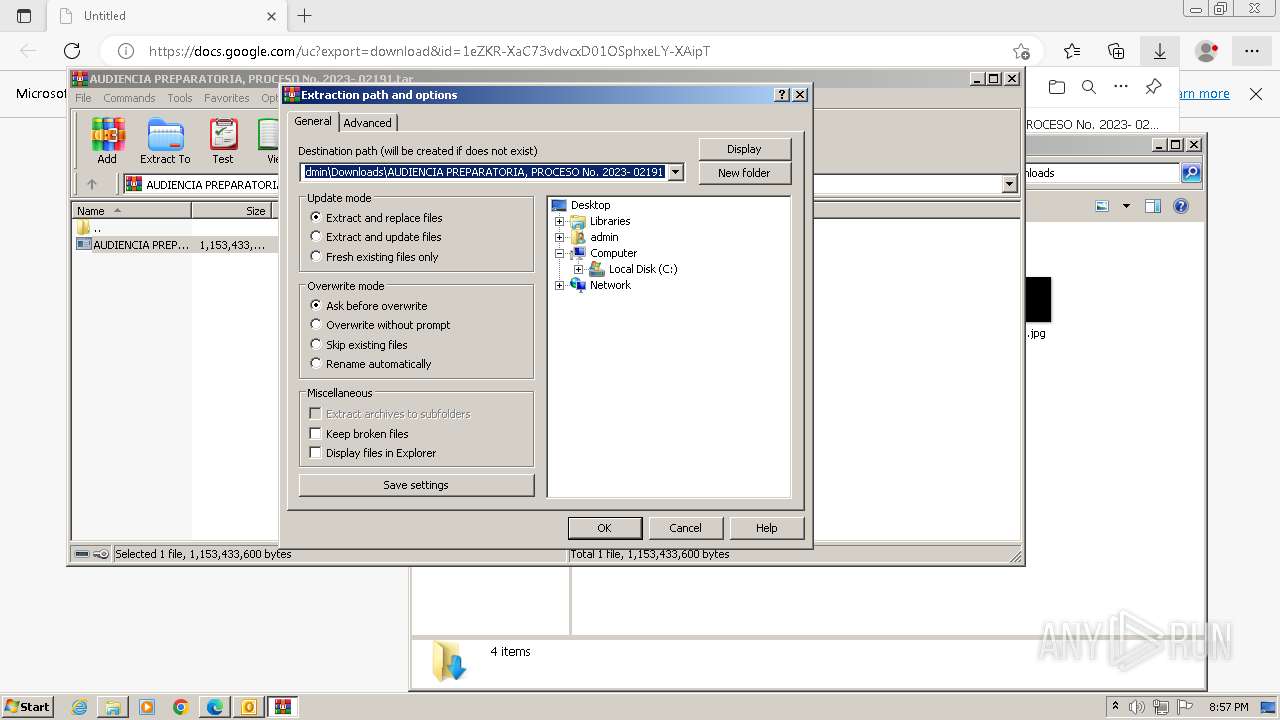Screen dimensions: 1280x720
Task: Refresh the Edge browser page
Action: tap(72, 51)
